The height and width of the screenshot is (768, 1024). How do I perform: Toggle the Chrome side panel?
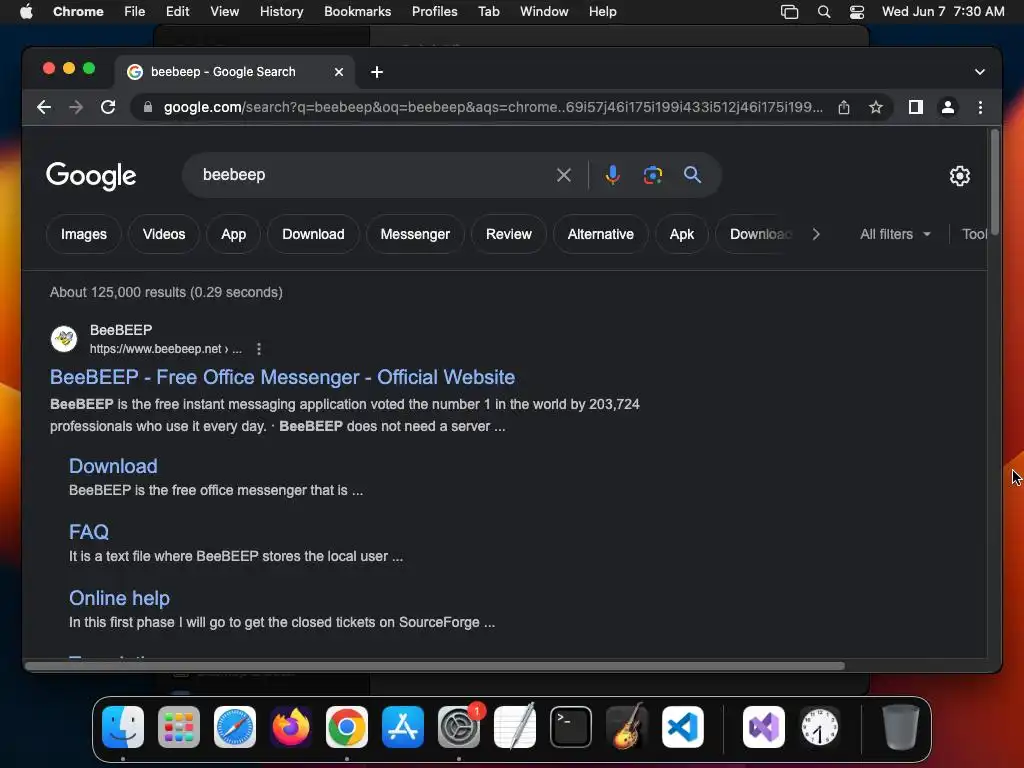pos(916,107)
